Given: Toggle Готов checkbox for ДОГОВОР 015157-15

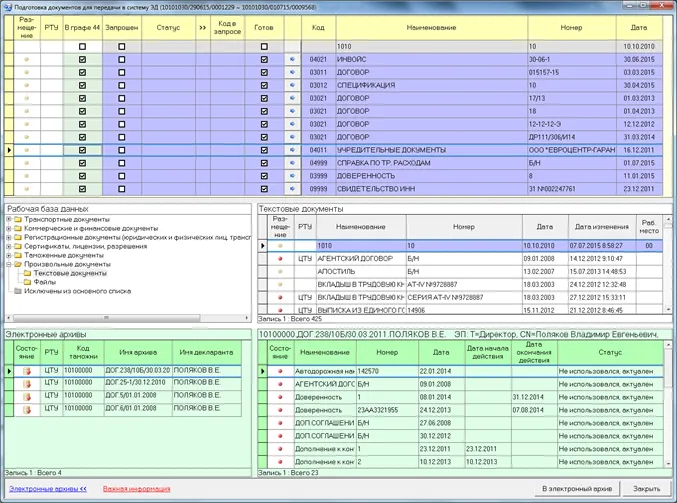Looking at the screenshot, I should [x=264, y=73].
